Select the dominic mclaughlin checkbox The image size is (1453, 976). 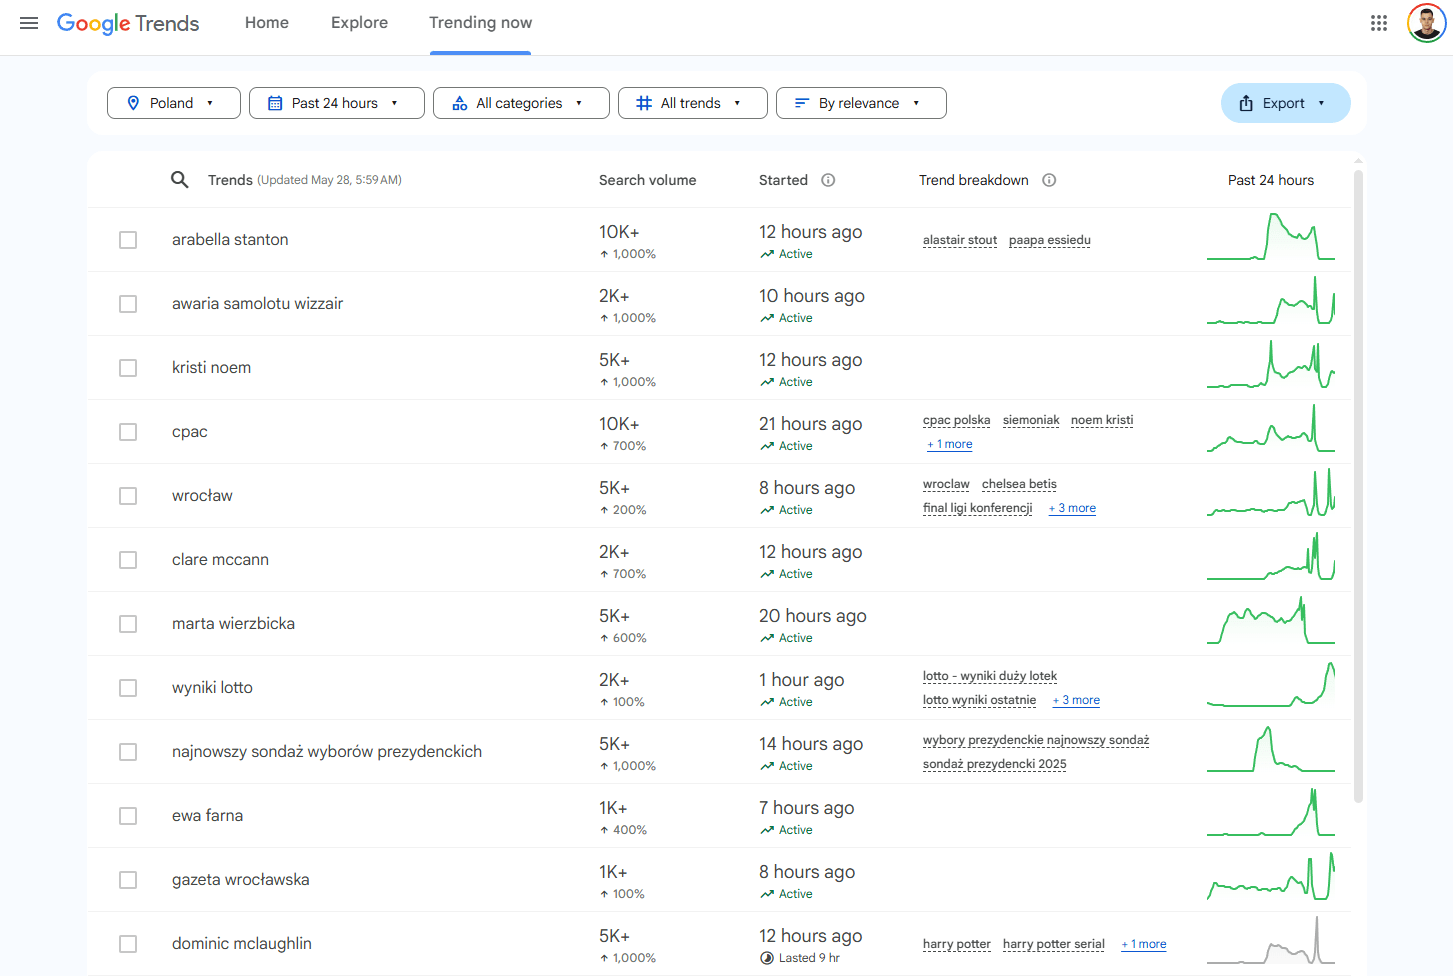(128, 944)
